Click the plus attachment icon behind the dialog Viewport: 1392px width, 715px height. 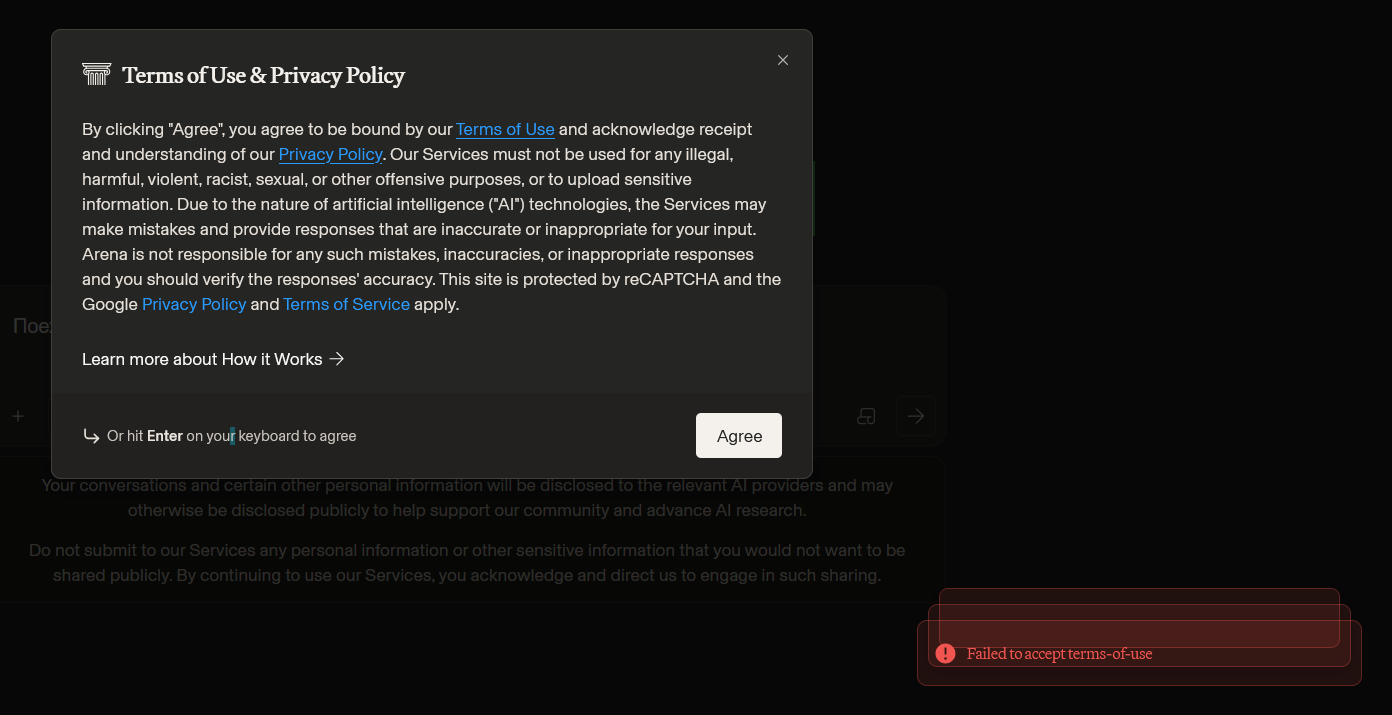tap(18, 416)
